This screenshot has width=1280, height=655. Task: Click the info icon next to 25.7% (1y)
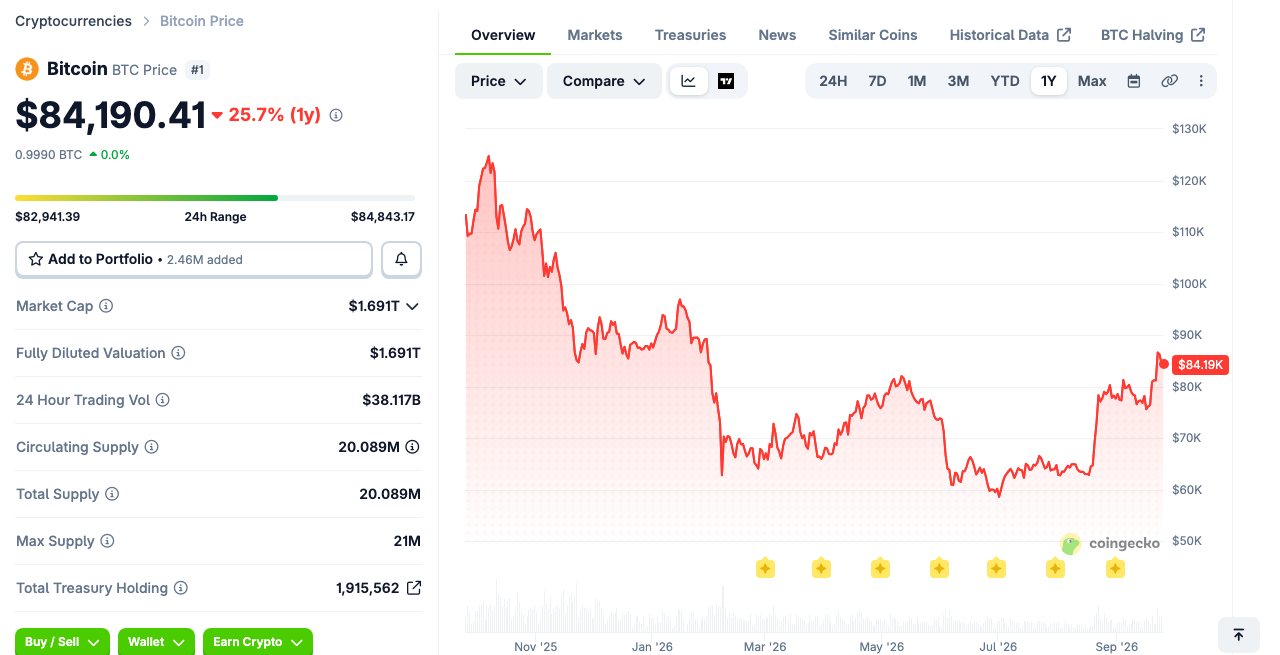coord(336,115)
